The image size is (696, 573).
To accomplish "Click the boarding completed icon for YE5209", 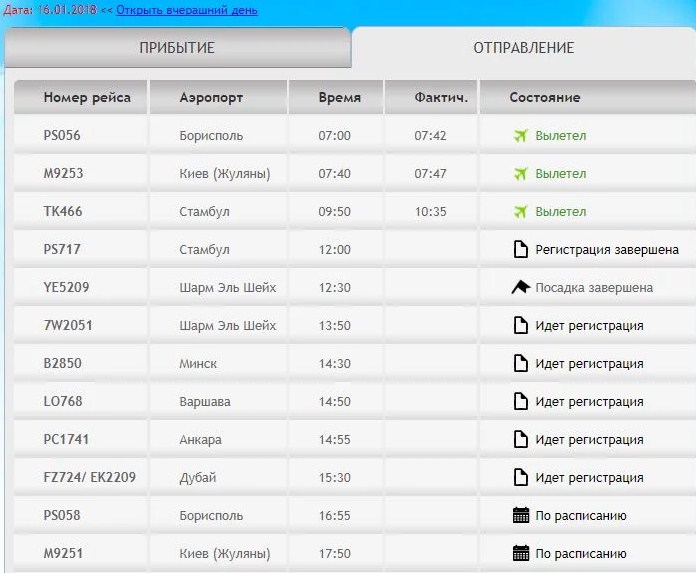I will click(519, 287).
